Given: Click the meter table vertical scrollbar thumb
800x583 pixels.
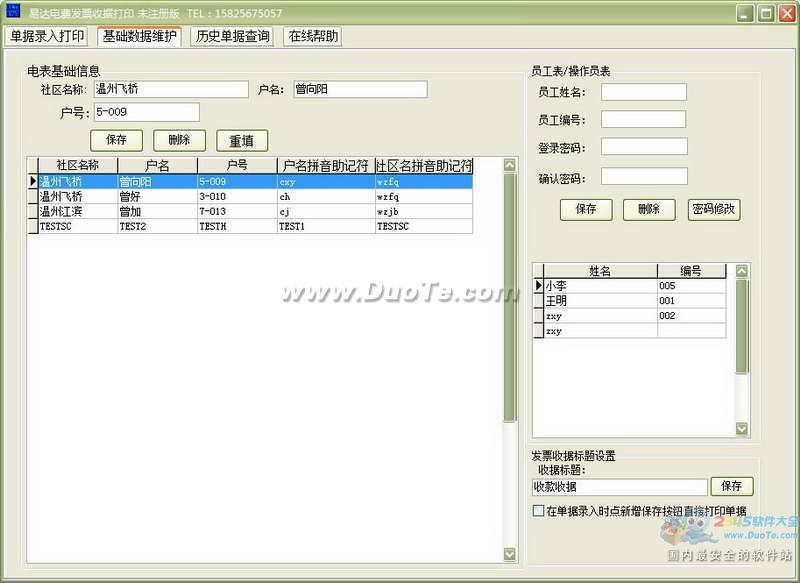Looking at the screenshot, I should coord(510,297).
